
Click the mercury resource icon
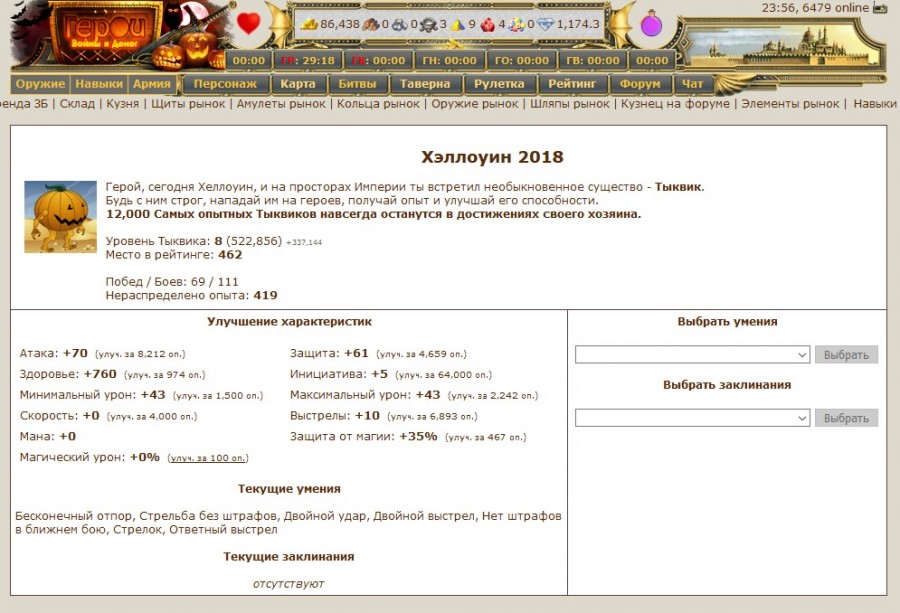click(x=428, y=25)
